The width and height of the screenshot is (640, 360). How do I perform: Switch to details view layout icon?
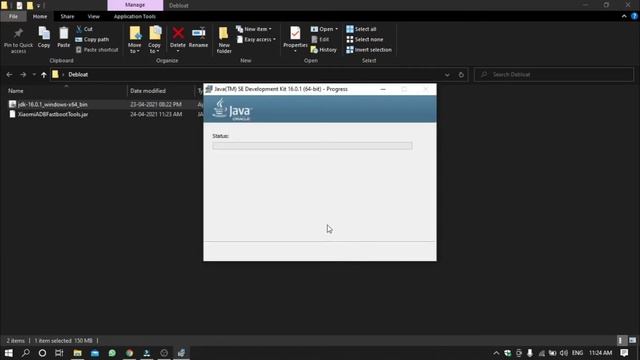[620, 340]
